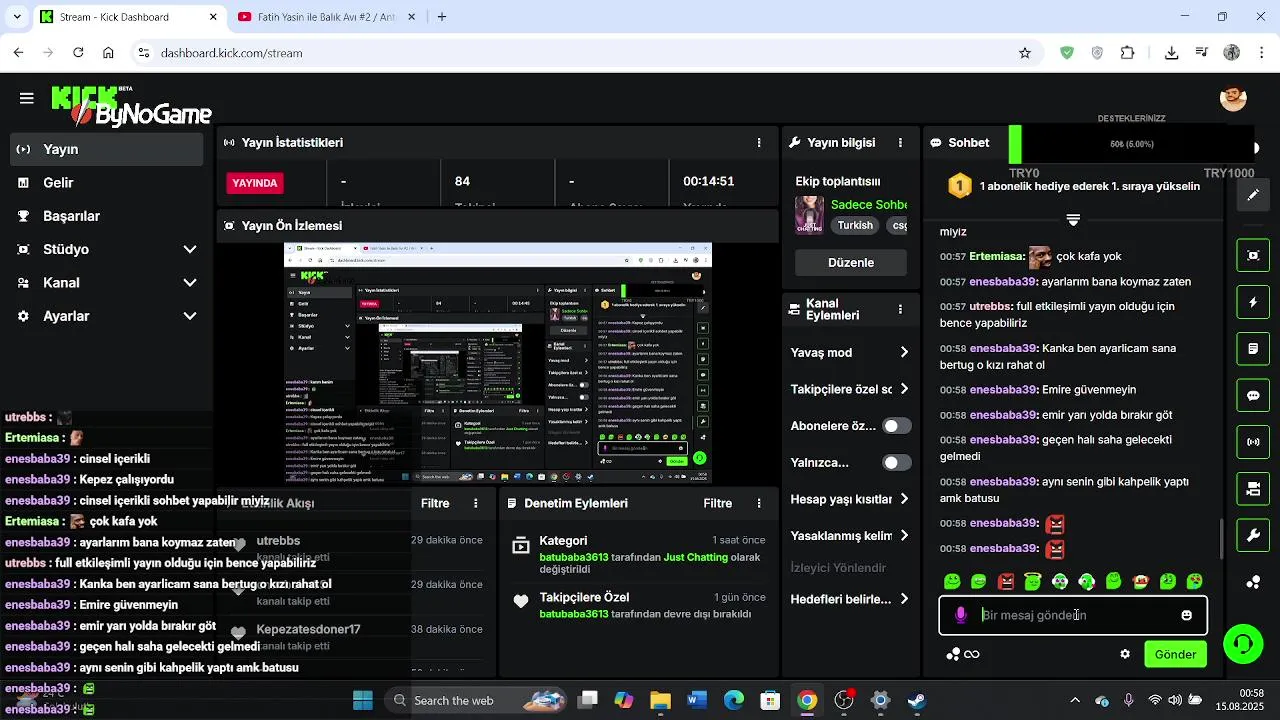Image resolution: width=1280 pixels, height=720 pixels.
Task: Click the Turkish language tag
Action: tap(855, 226)
